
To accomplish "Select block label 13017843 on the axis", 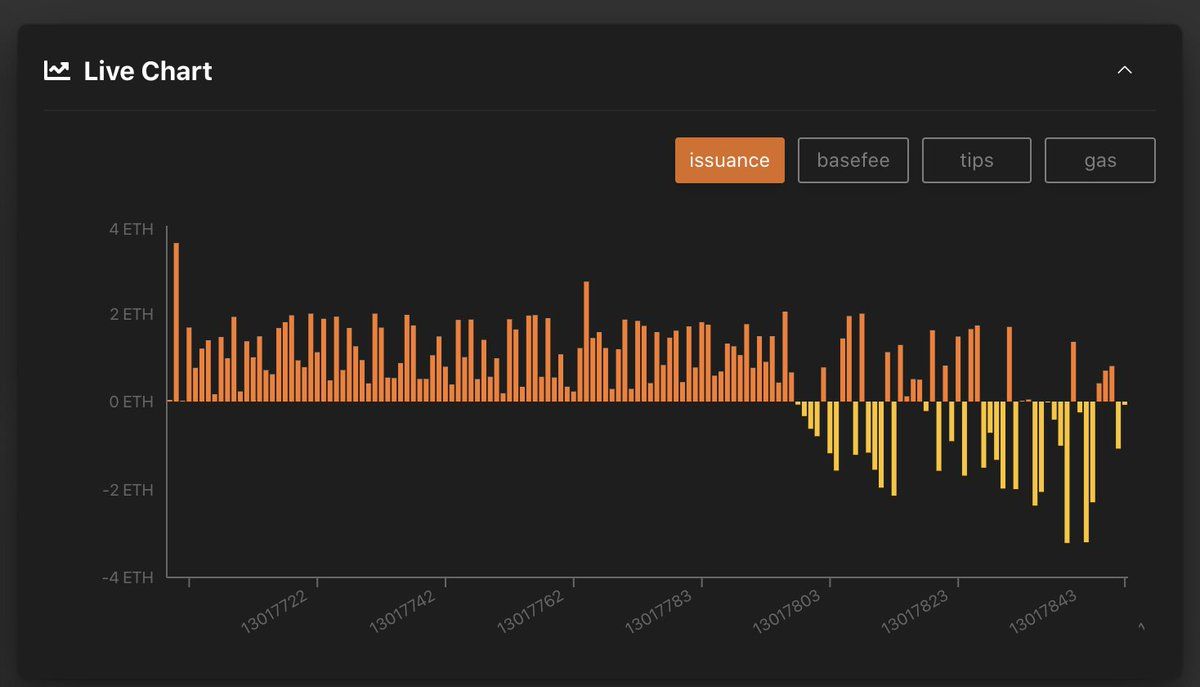I will pos(1042,611).
